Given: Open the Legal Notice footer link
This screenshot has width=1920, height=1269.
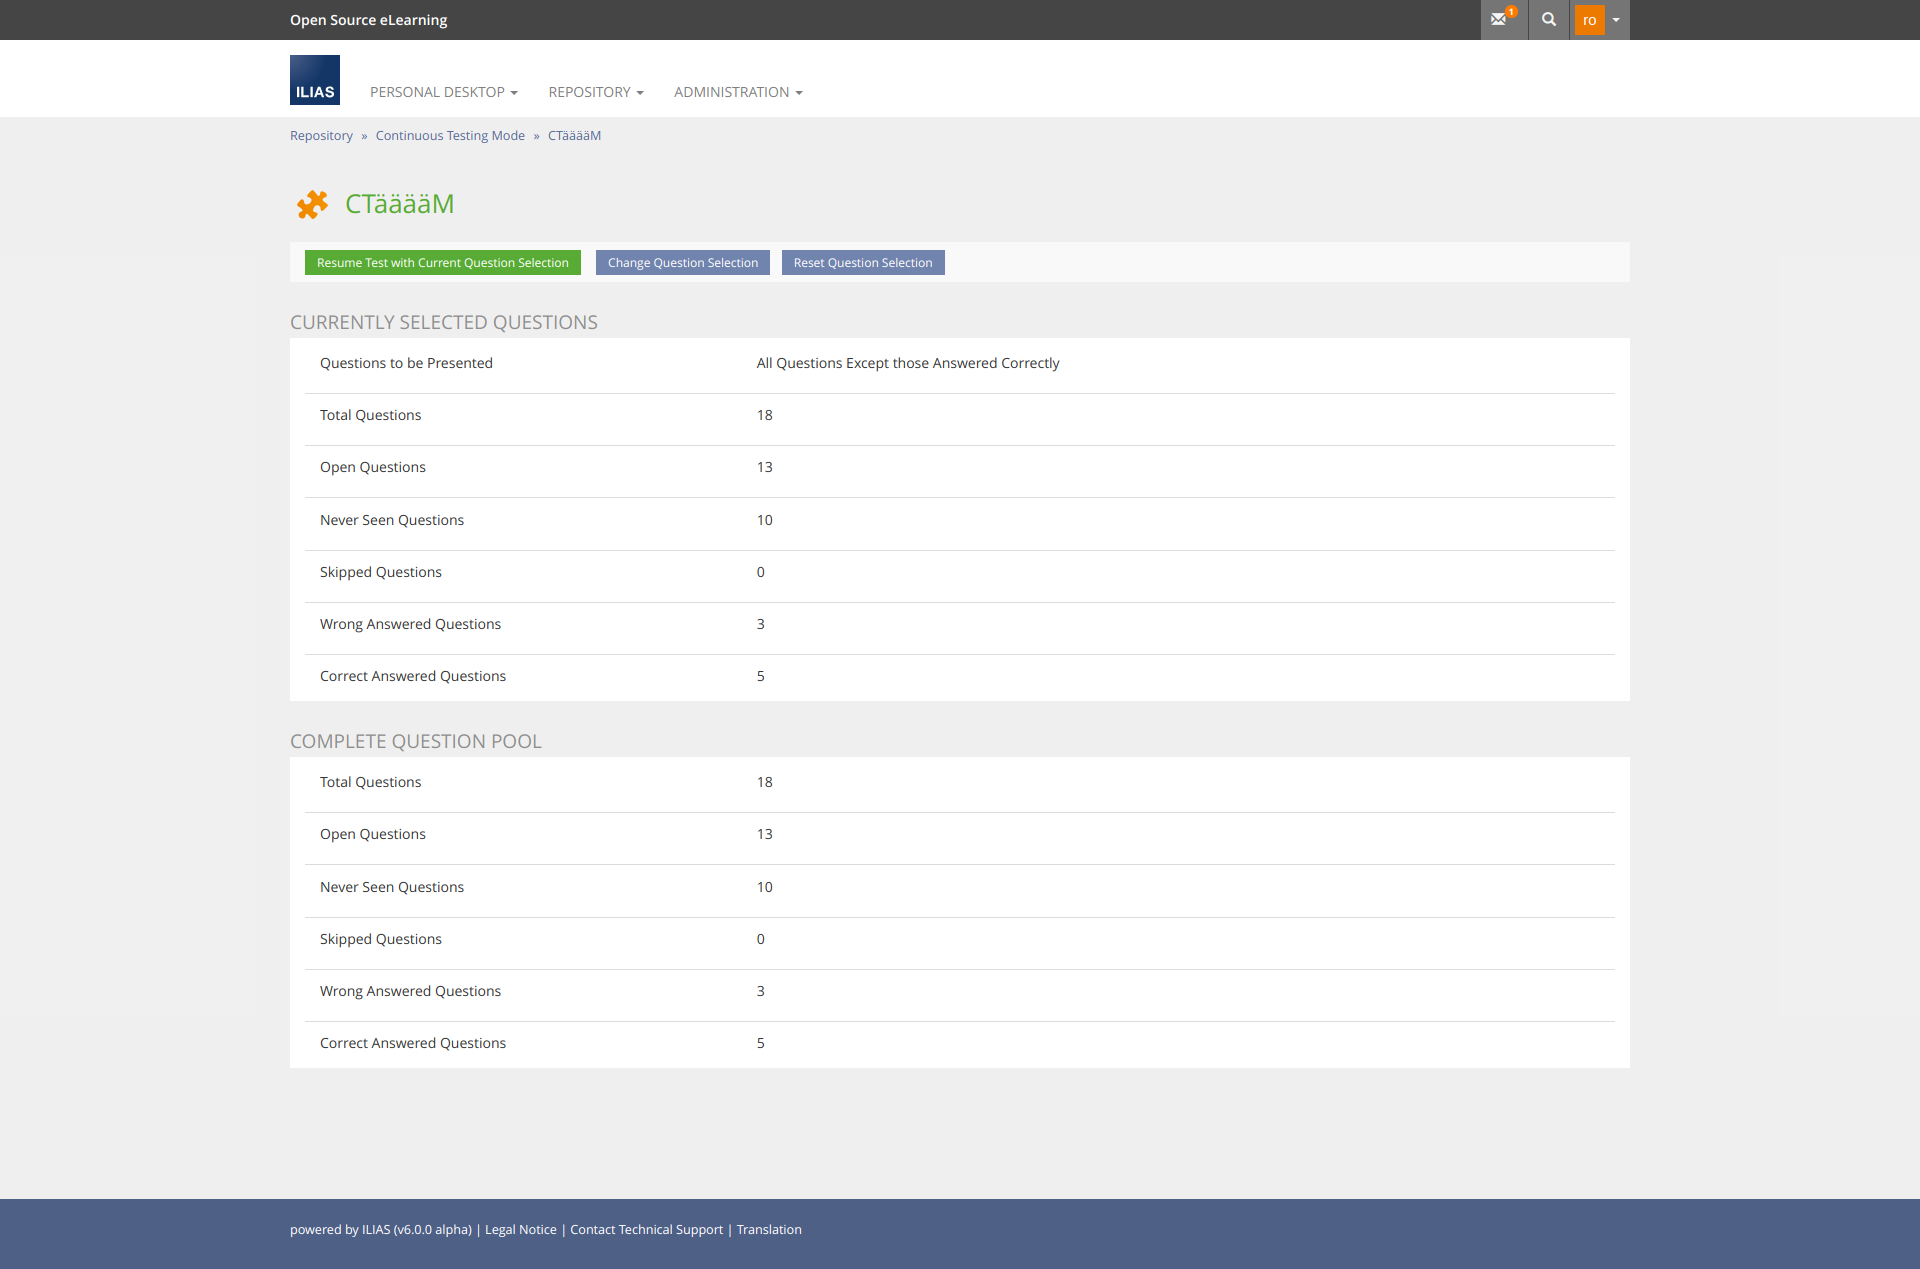Looking at the screenshot, I should [520, 1230].
